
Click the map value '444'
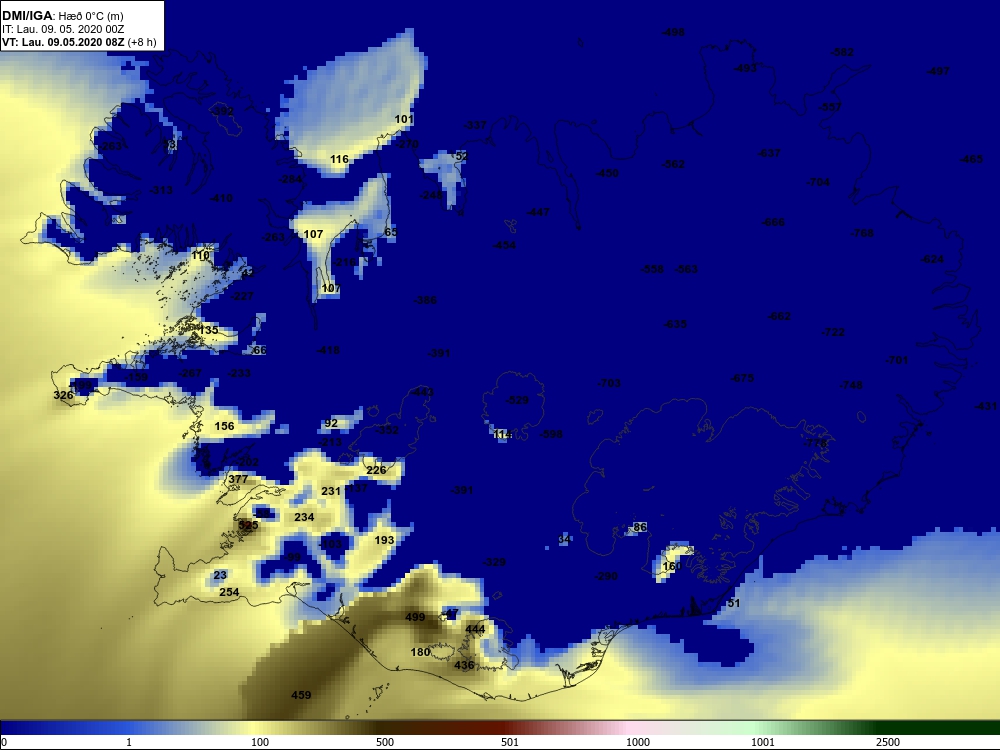pos(475,629)
